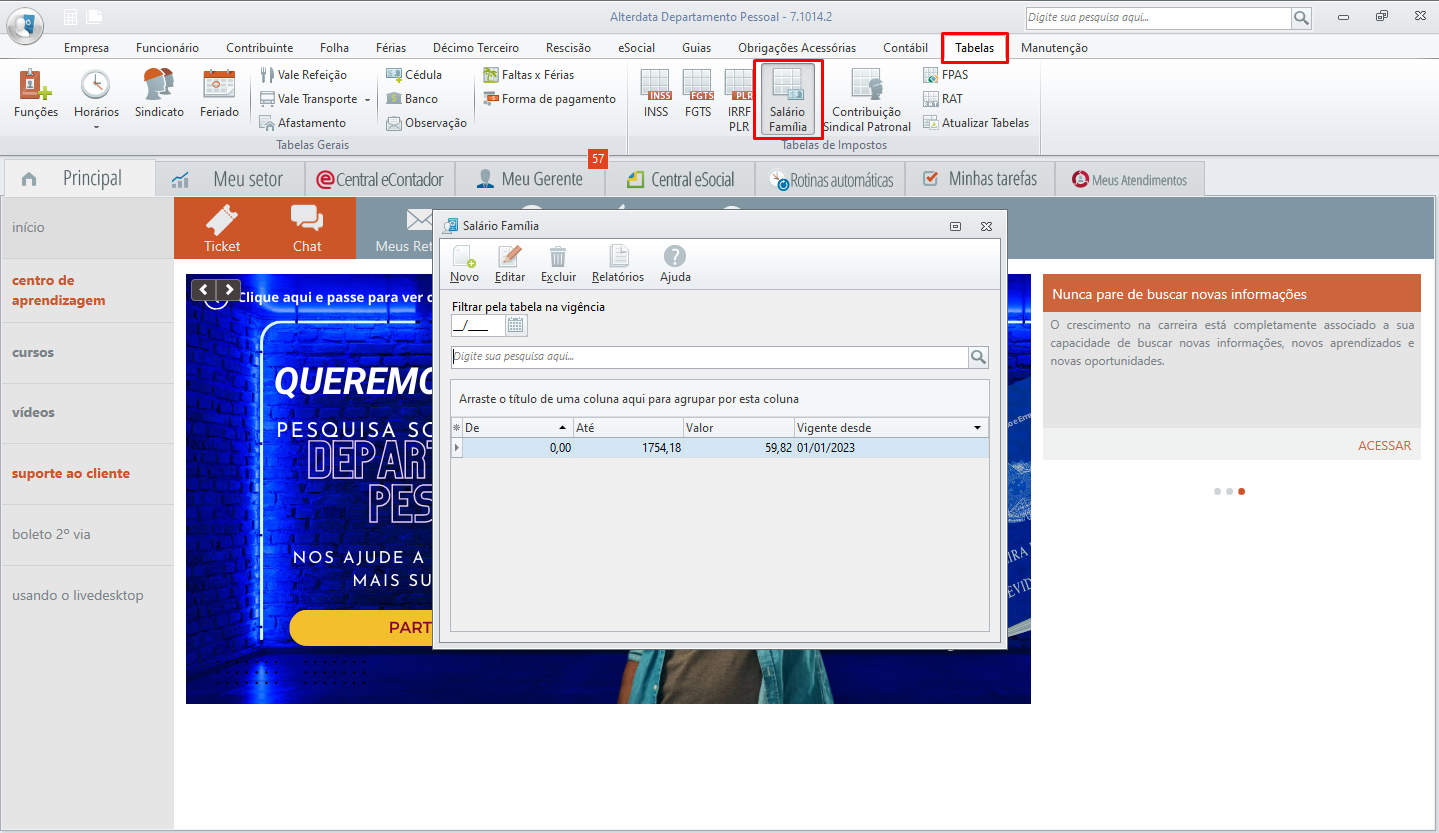Open Contribuição Sindical Patronal table
This screenshot has width=1439, height=833.
(x=867, y=100)
